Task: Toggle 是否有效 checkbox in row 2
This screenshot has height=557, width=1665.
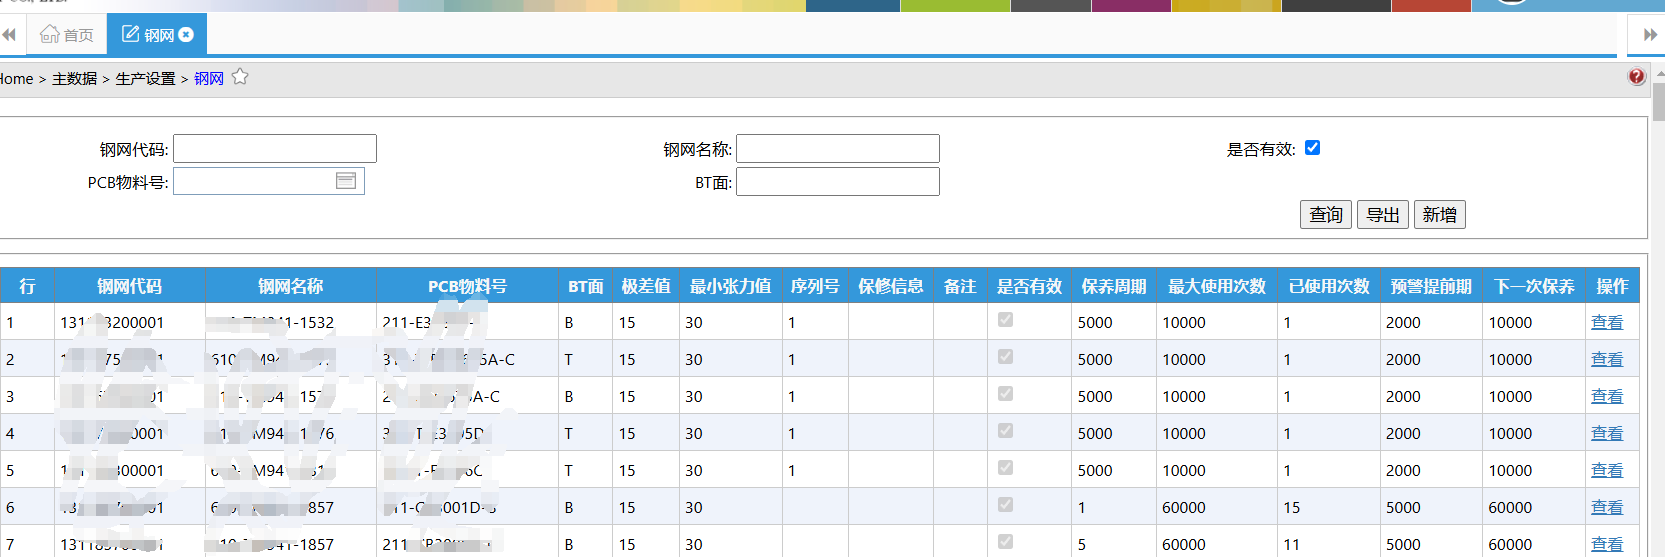Action: click(1006, 357)
